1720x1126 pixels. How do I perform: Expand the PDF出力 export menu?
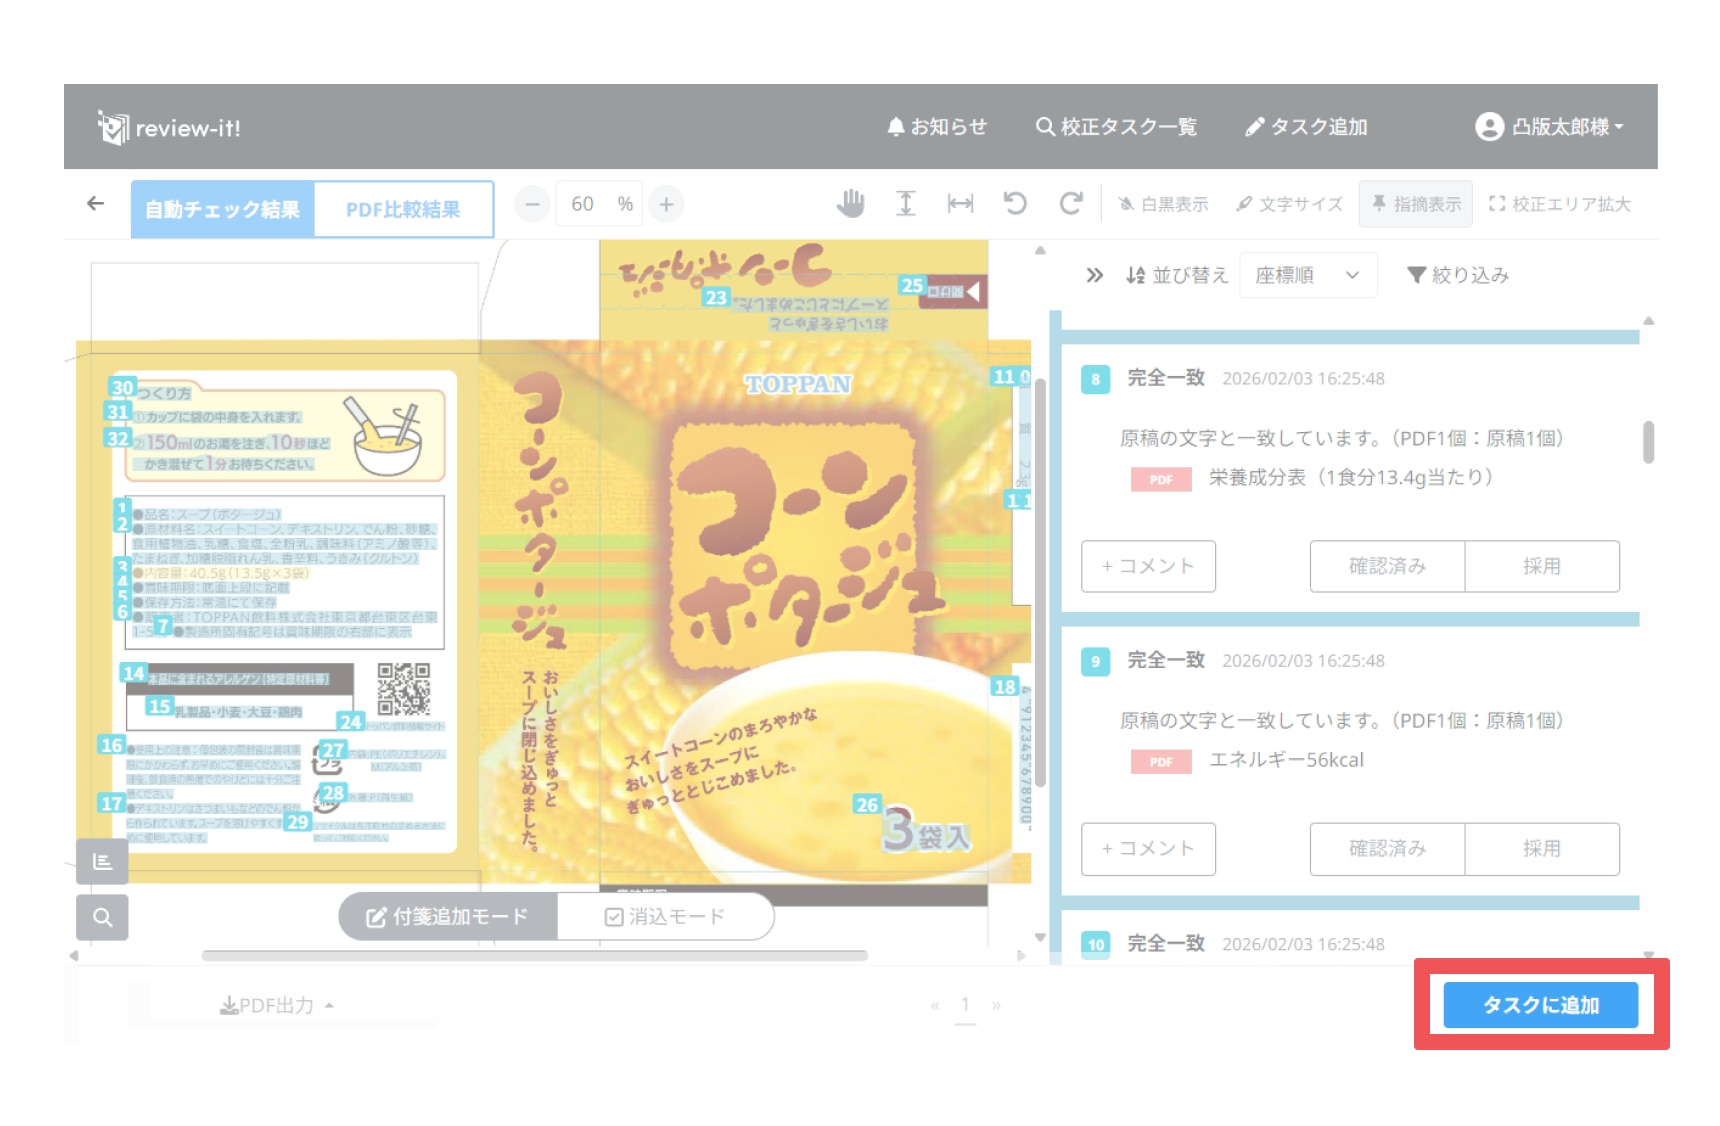[276, 1005]
